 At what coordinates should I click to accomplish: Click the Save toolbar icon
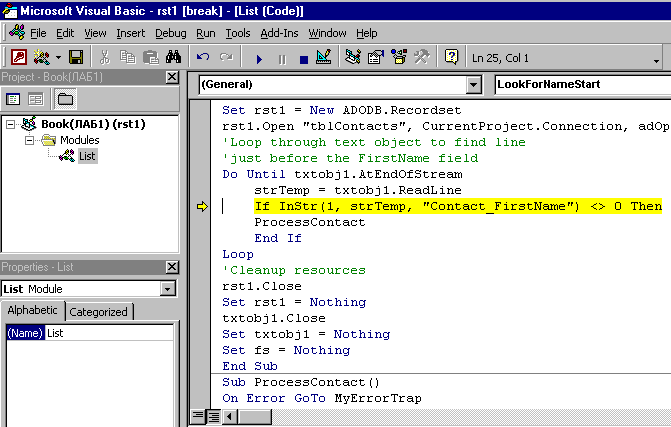pos(76,58)
